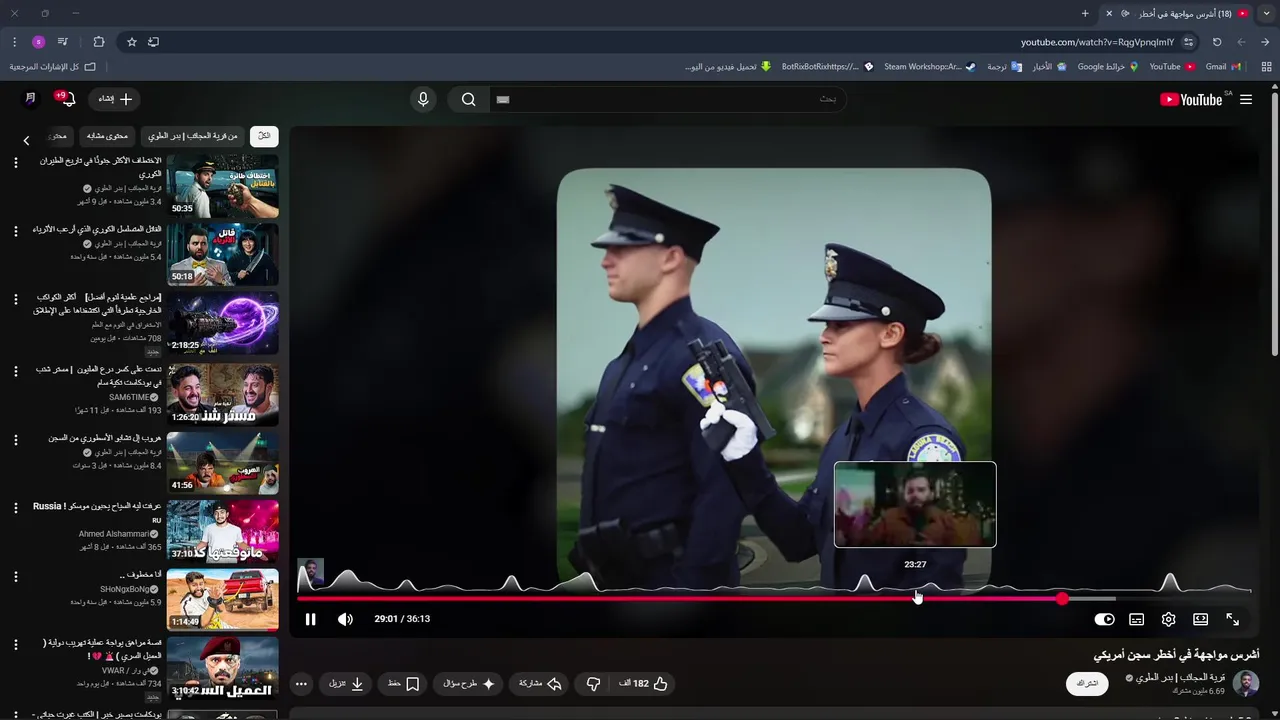Image resolution: width=1280 pixels, height=720 pixels.
Task: Open the 1:14:49 red truck video thumbnail
Action: (222, 600)
